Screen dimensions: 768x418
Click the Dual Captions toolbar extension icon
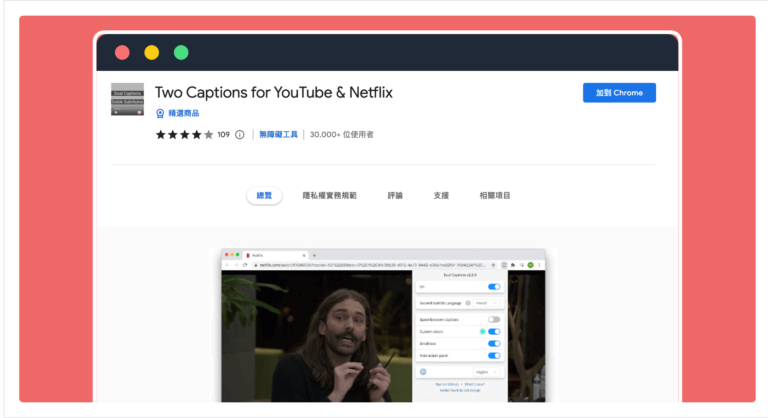click(x=504, y=265)
